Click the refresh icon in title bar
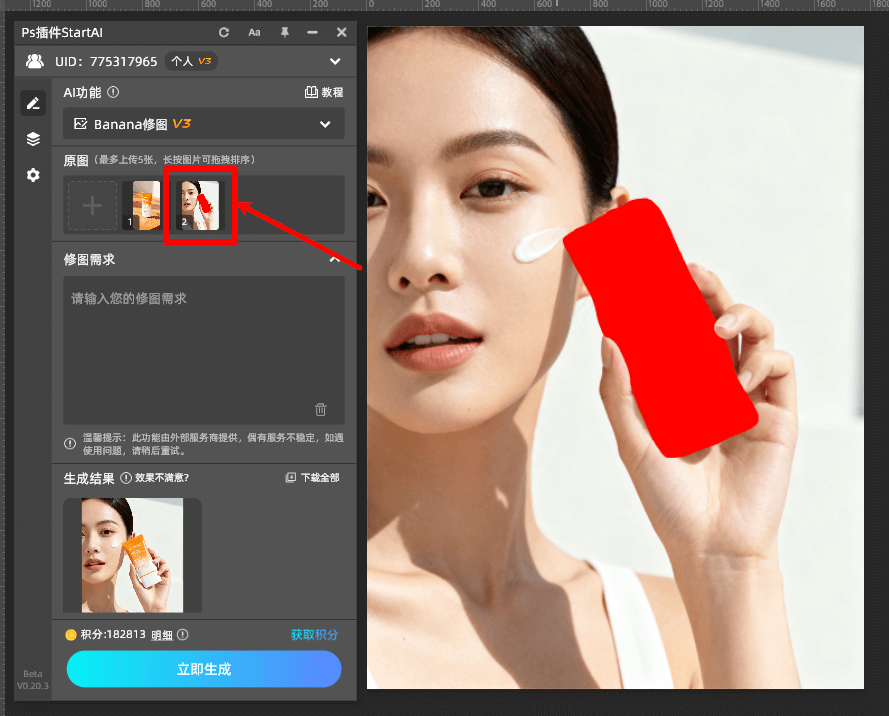 click(224, 32)
